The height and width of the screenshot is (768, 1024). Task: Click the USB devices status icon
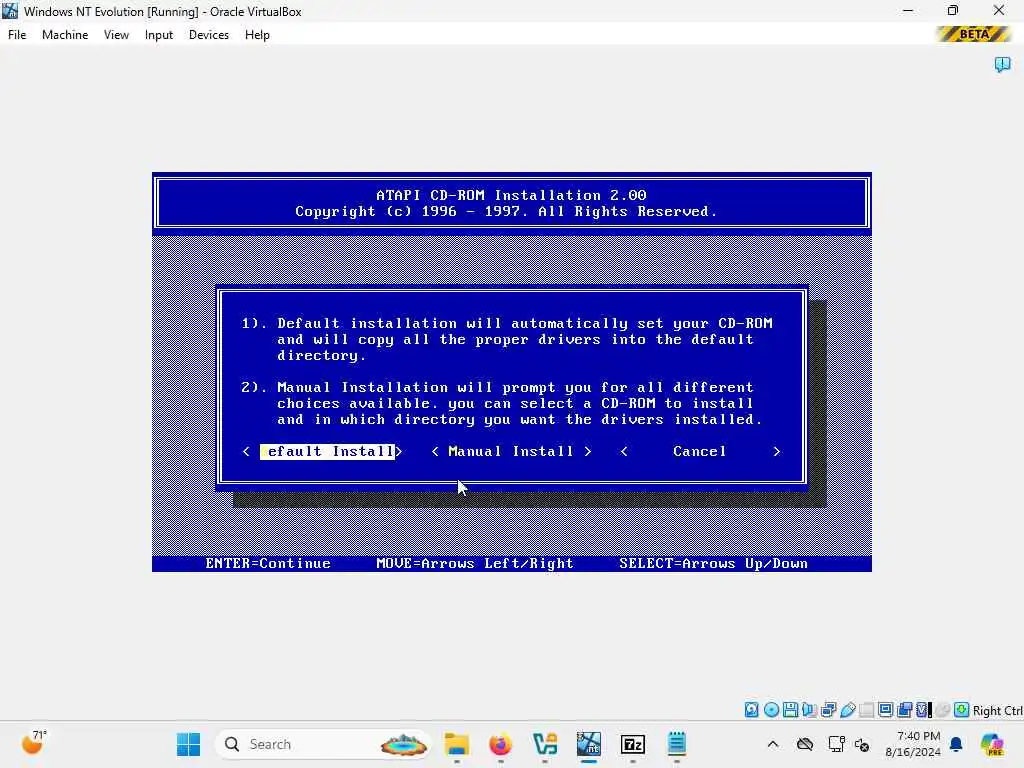848,710
